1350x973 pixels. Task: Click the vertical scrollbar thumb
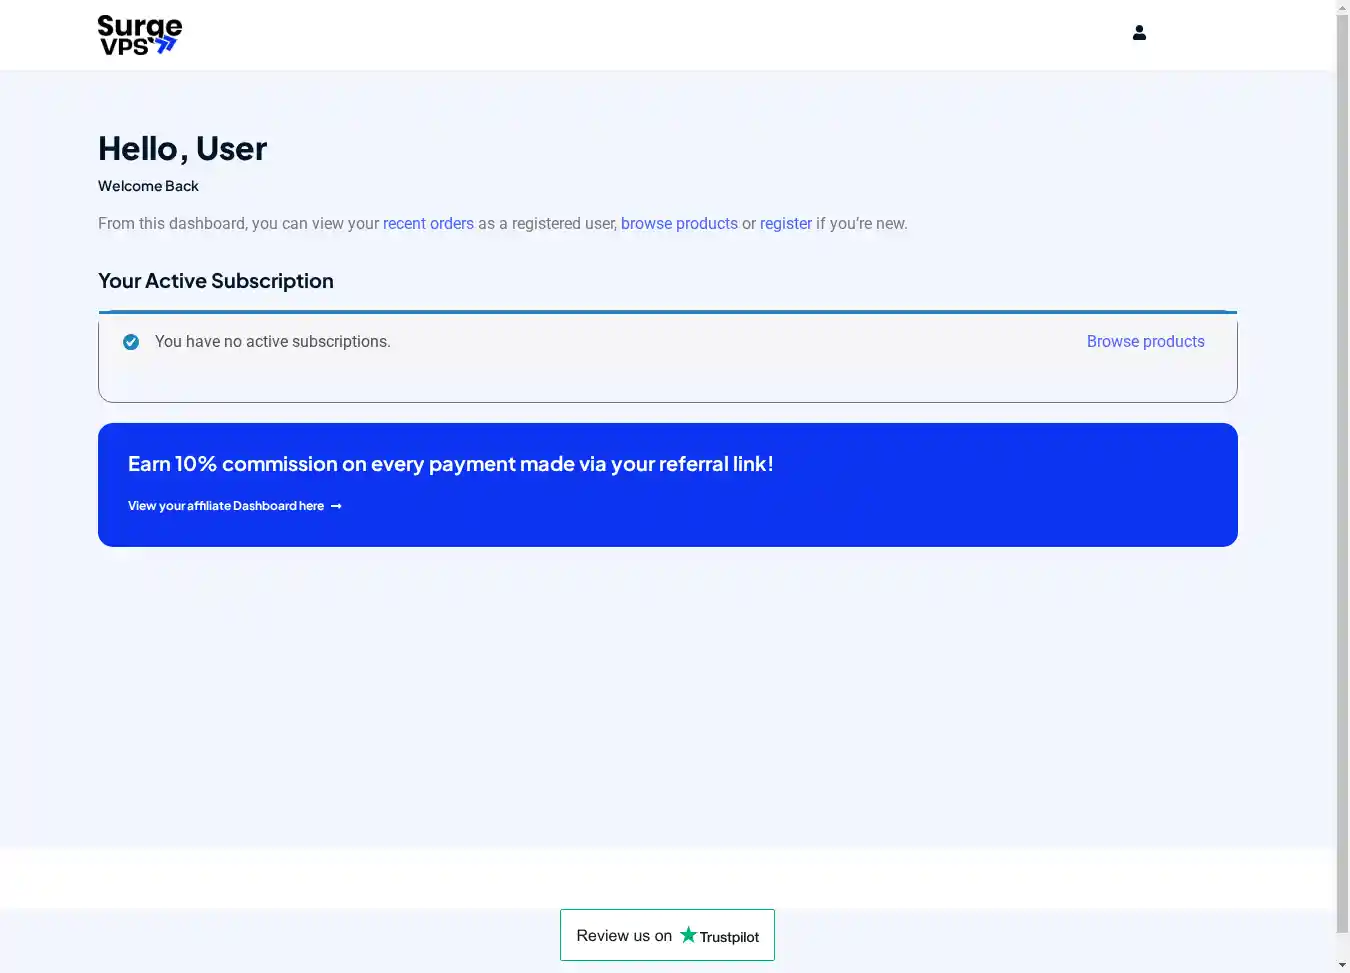(x=1342, y=470)
